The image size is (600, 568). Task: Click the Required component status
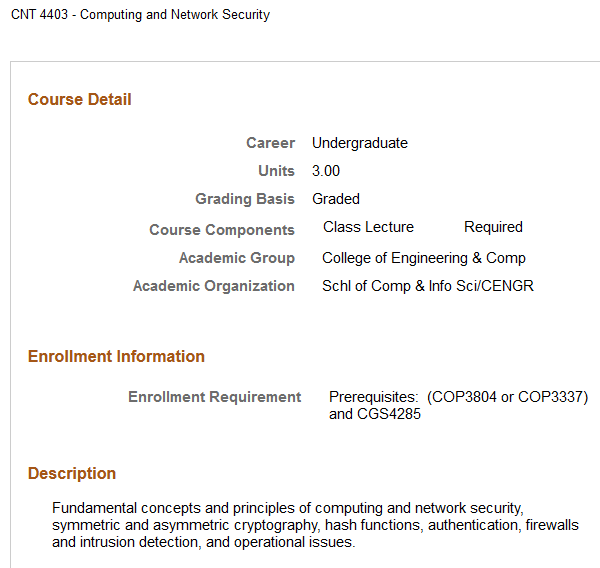(x=493, y=227)
